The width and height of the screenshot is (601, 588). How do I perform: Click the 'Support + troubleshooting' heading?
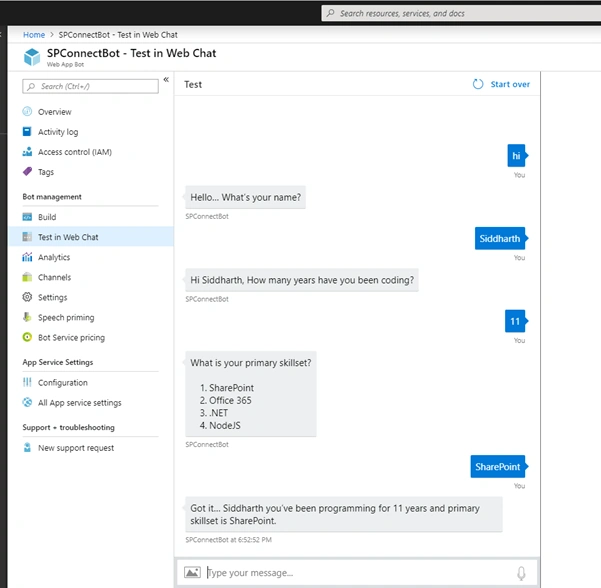click(68, 427)
